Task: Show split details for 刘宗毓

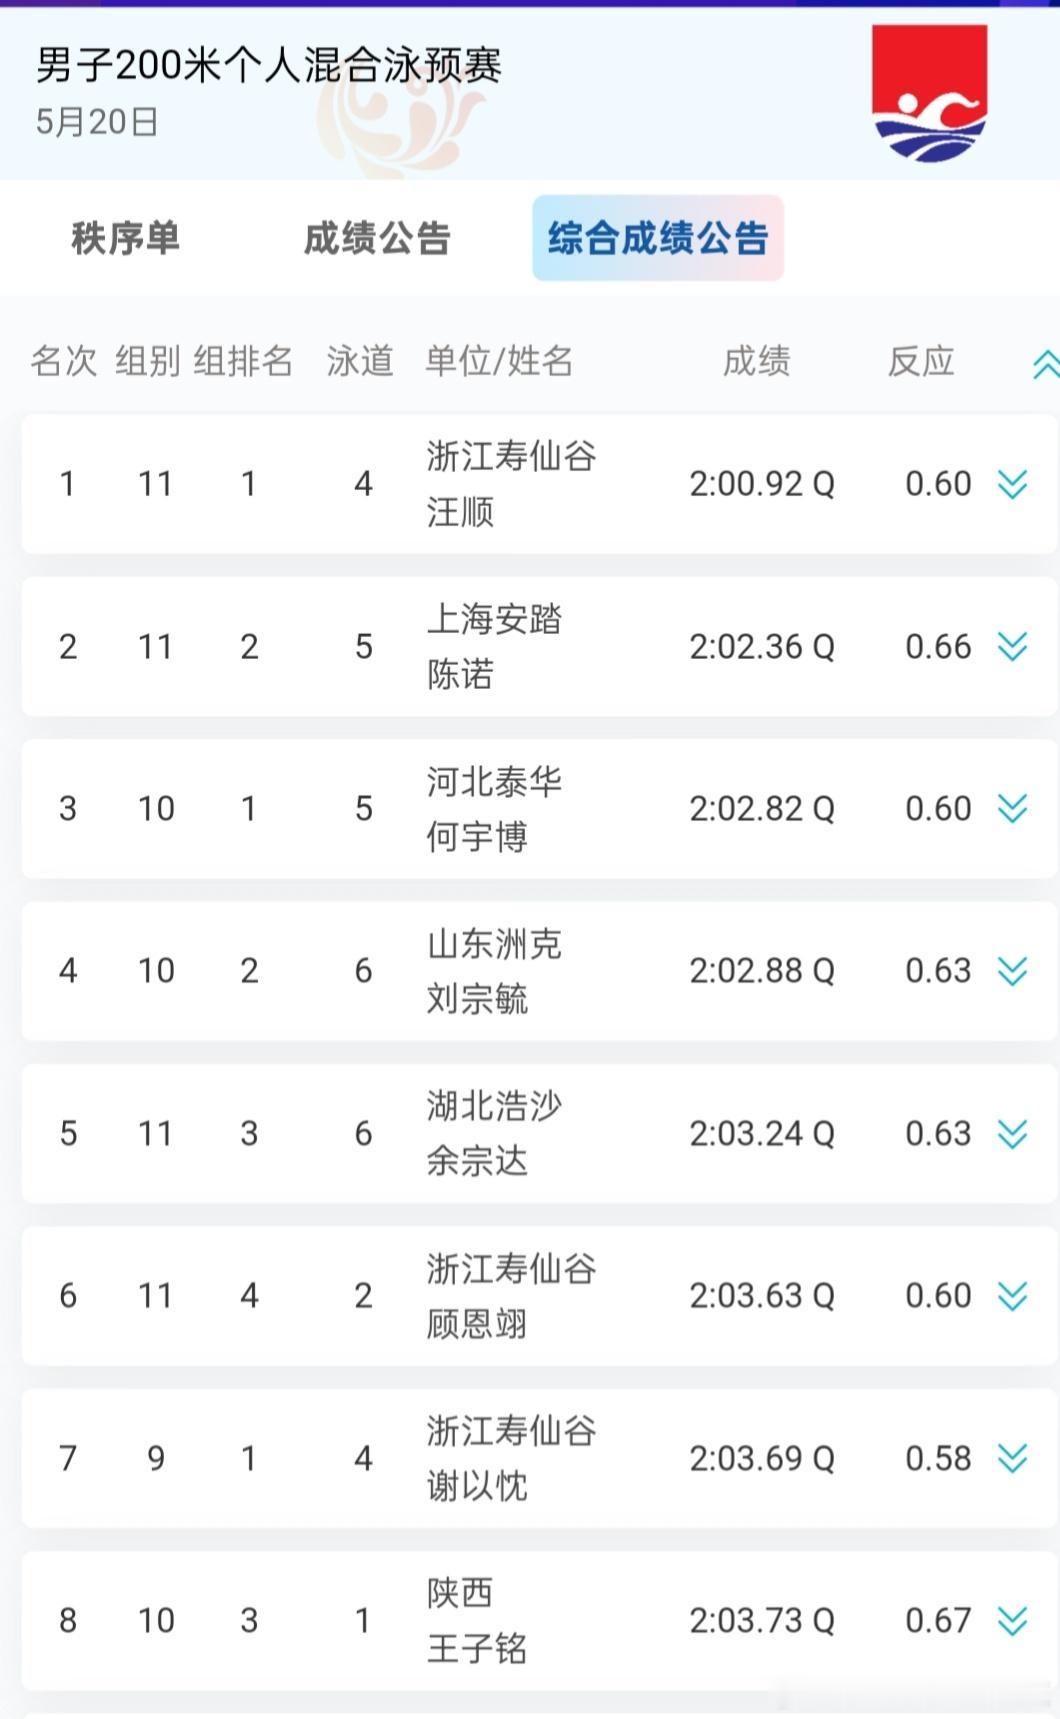Action: [1012, 970]
